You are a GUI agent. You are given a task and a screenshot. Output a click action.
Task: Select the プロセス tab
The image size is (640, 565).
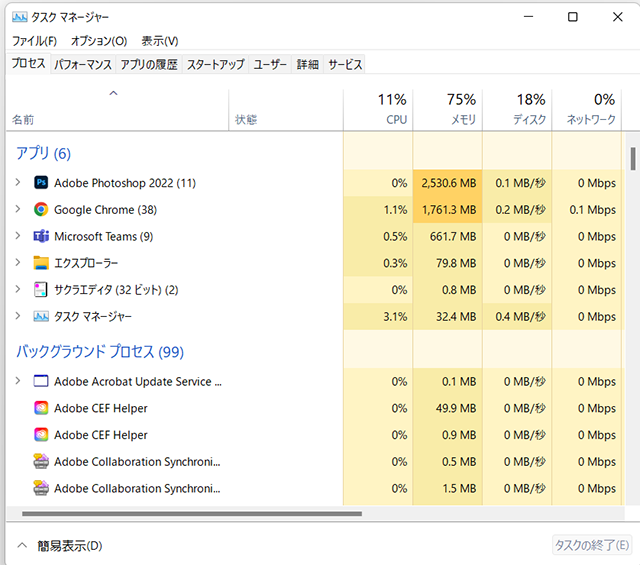[x=28, y=63]
